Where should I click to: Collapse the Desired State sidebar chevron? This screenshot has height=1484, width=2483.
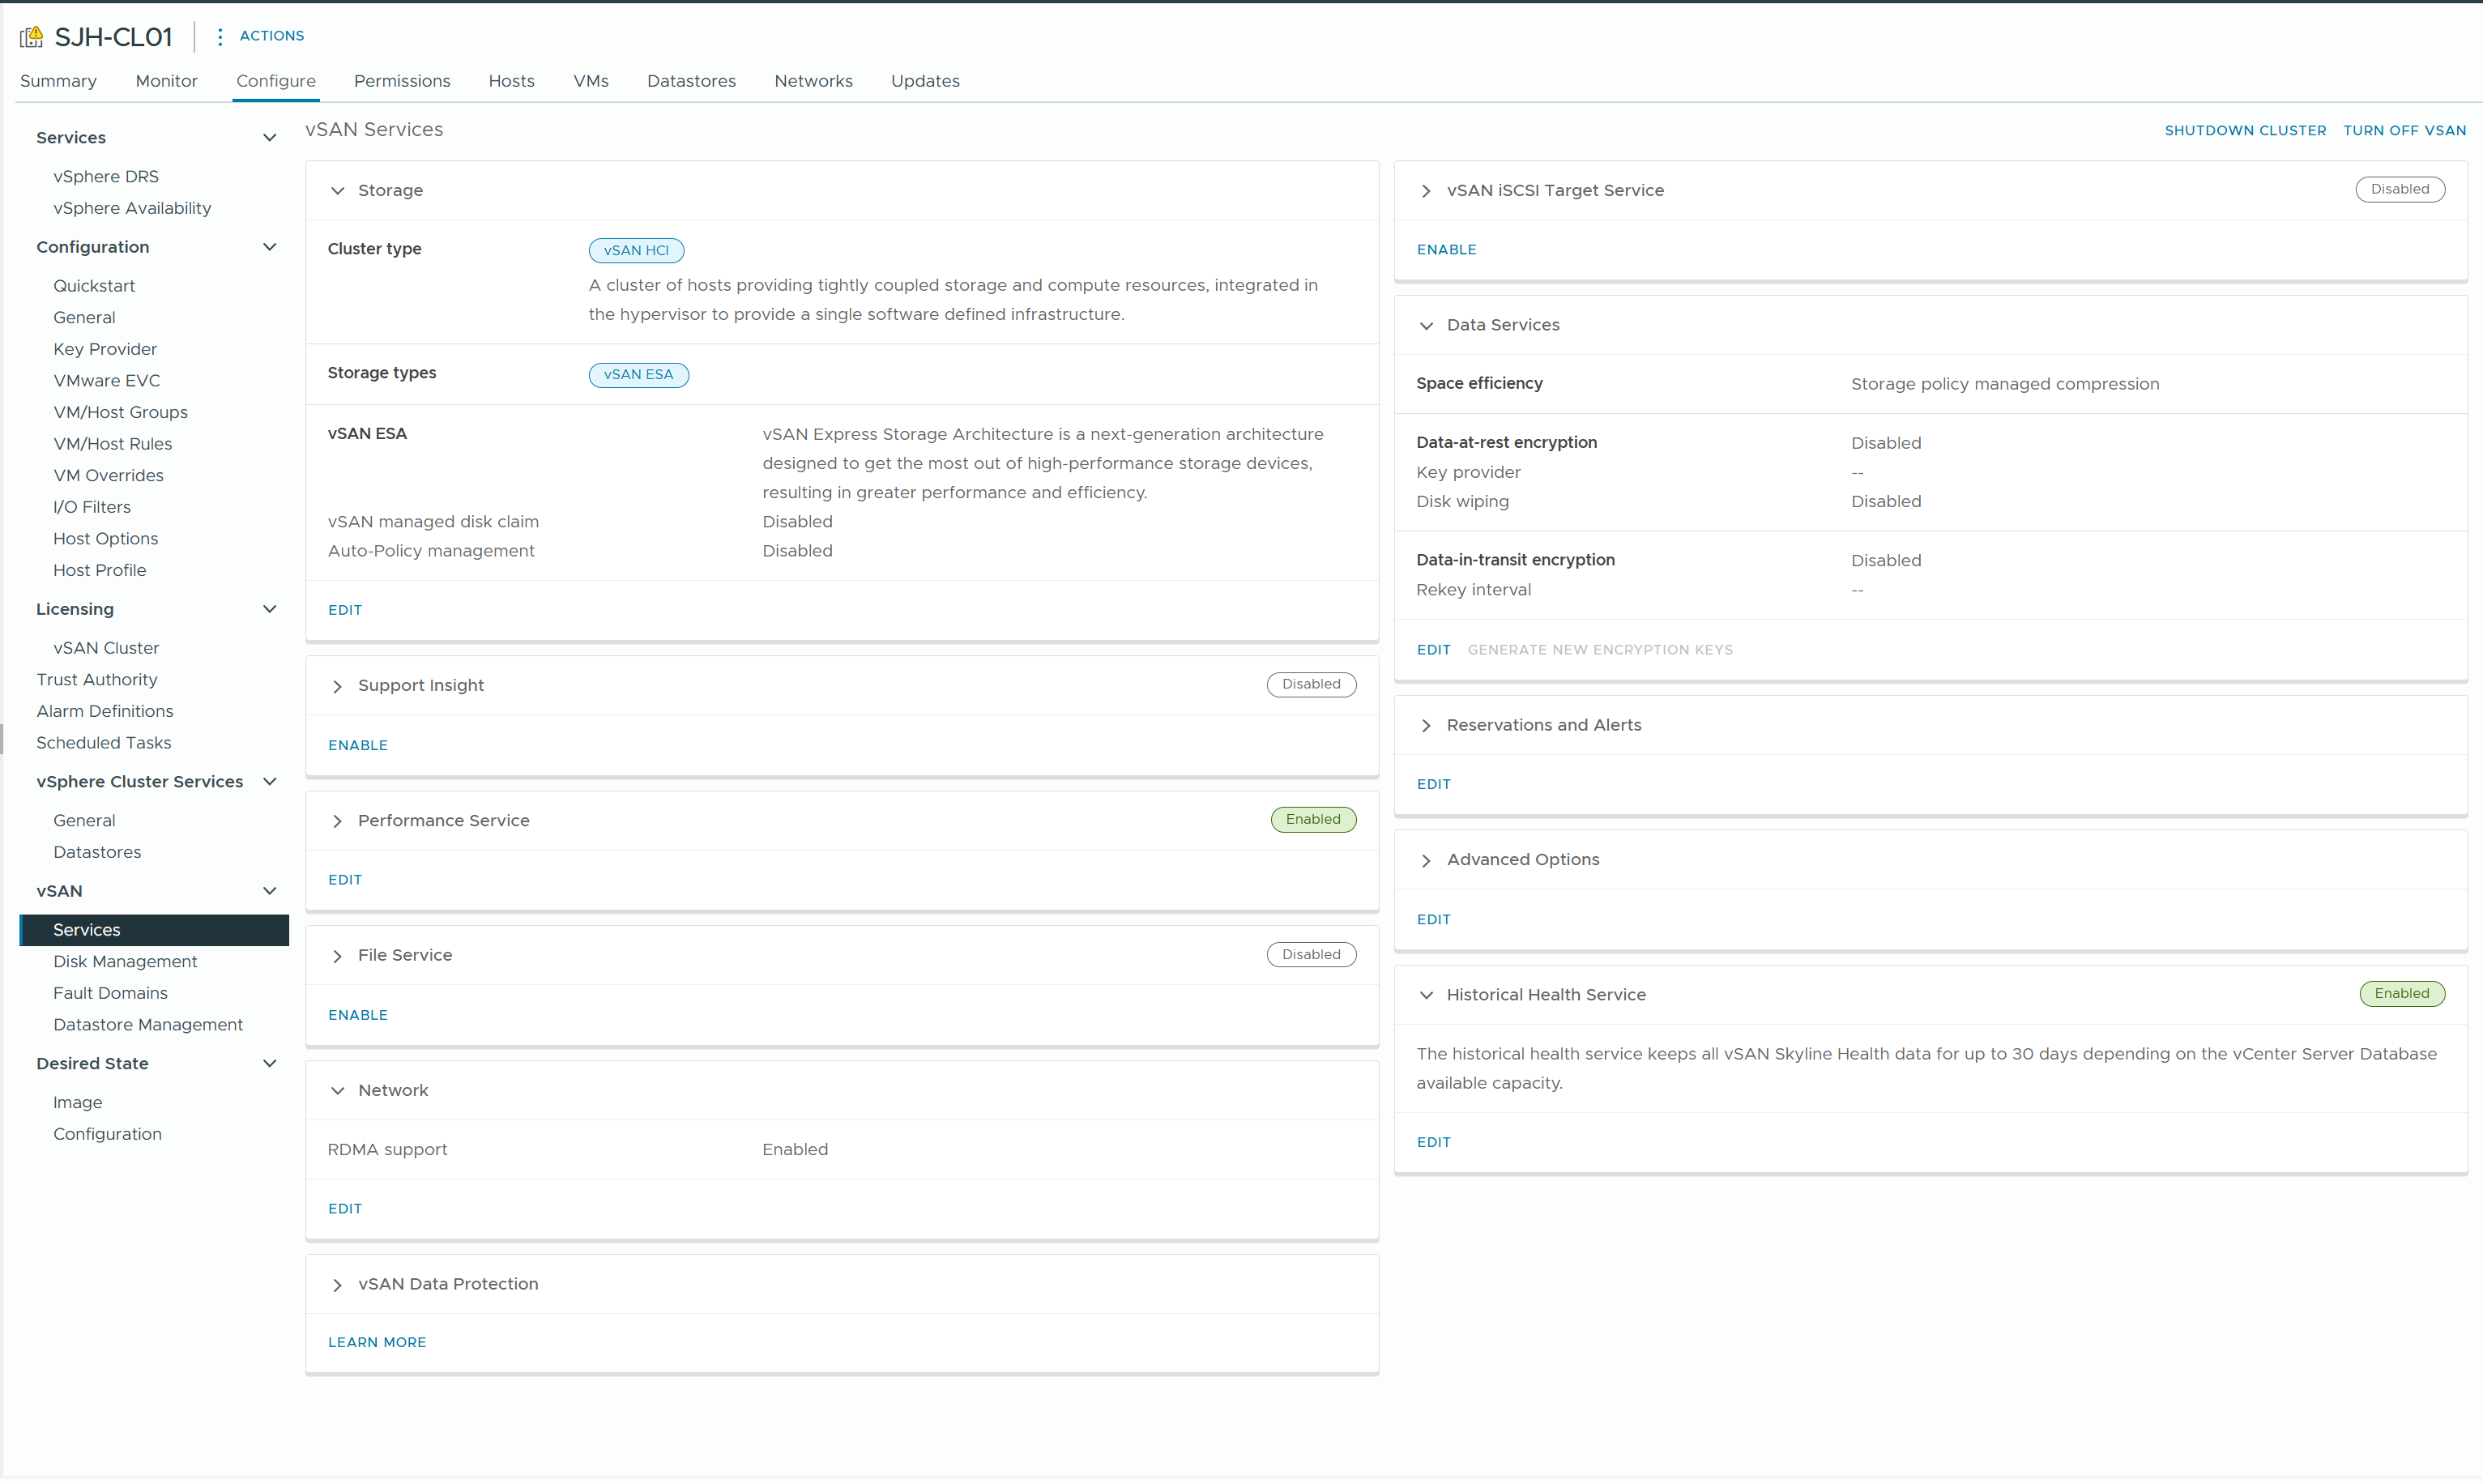click(270, 1063)
